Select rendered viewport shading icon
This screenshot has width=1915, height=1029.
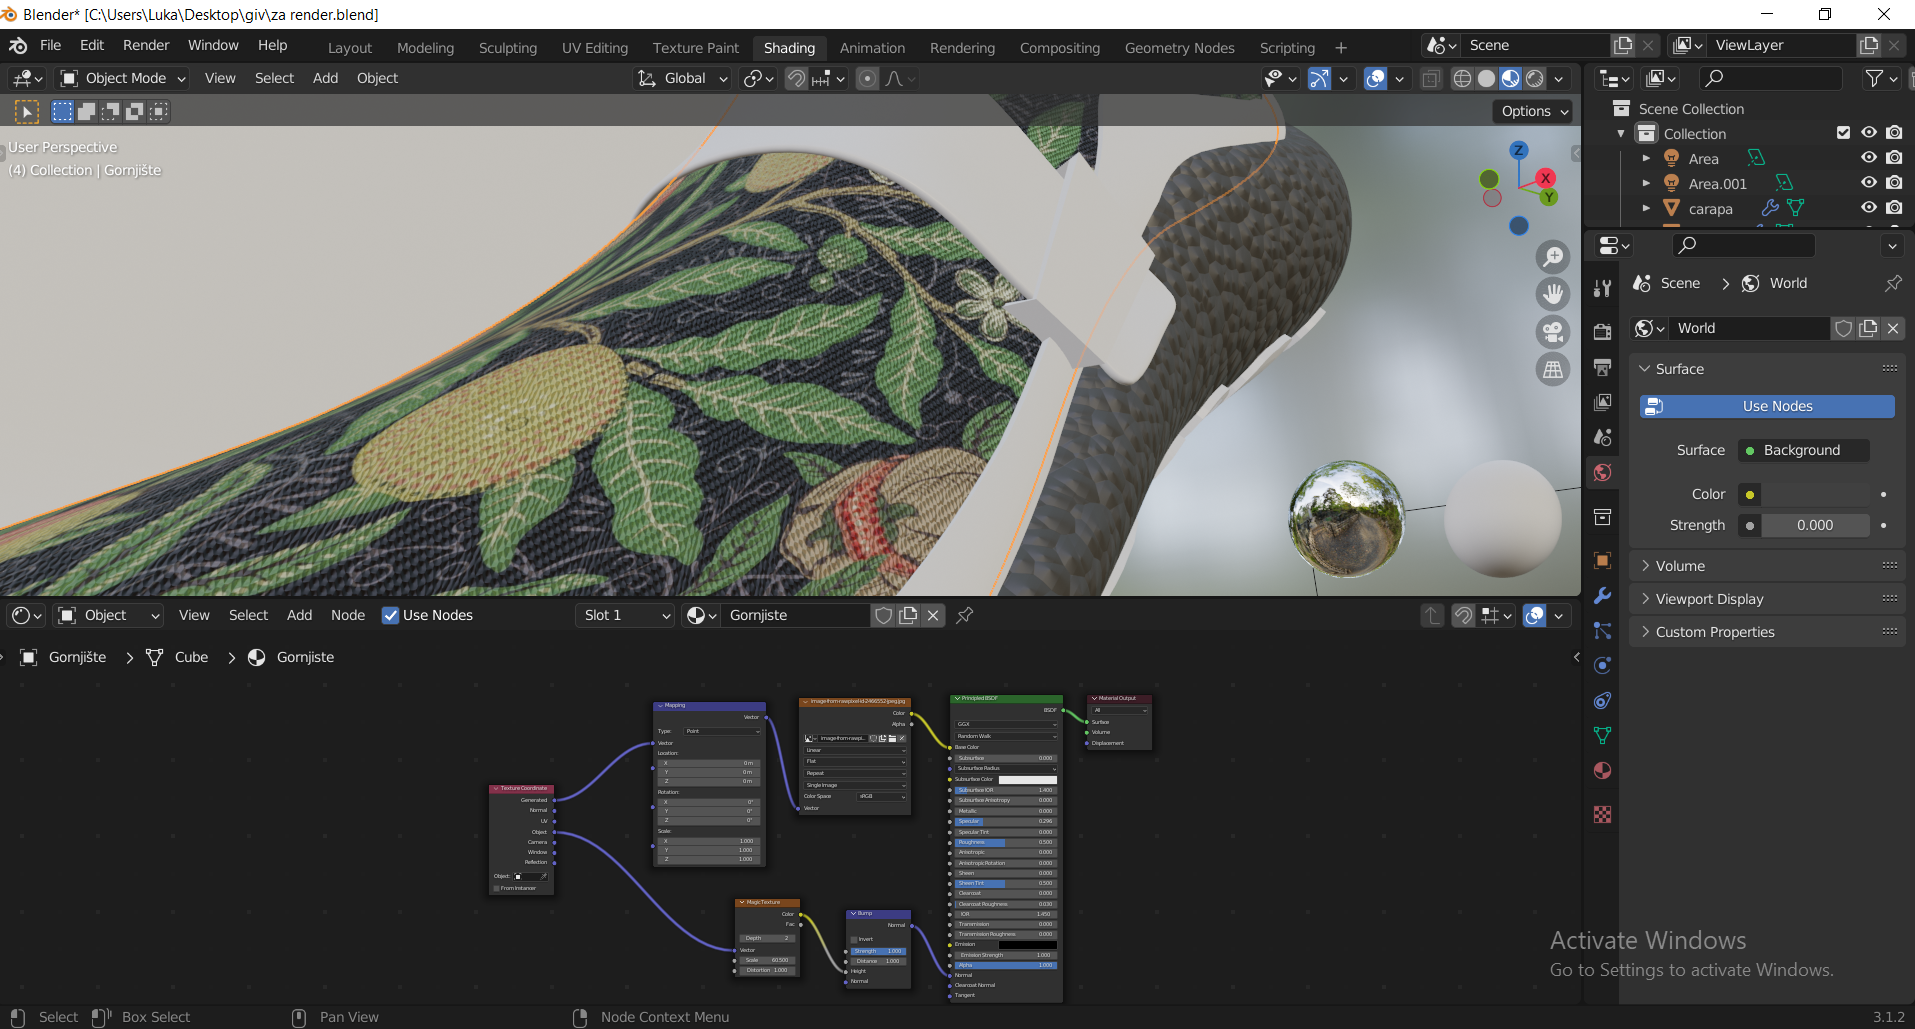(x=1535, y=78)
